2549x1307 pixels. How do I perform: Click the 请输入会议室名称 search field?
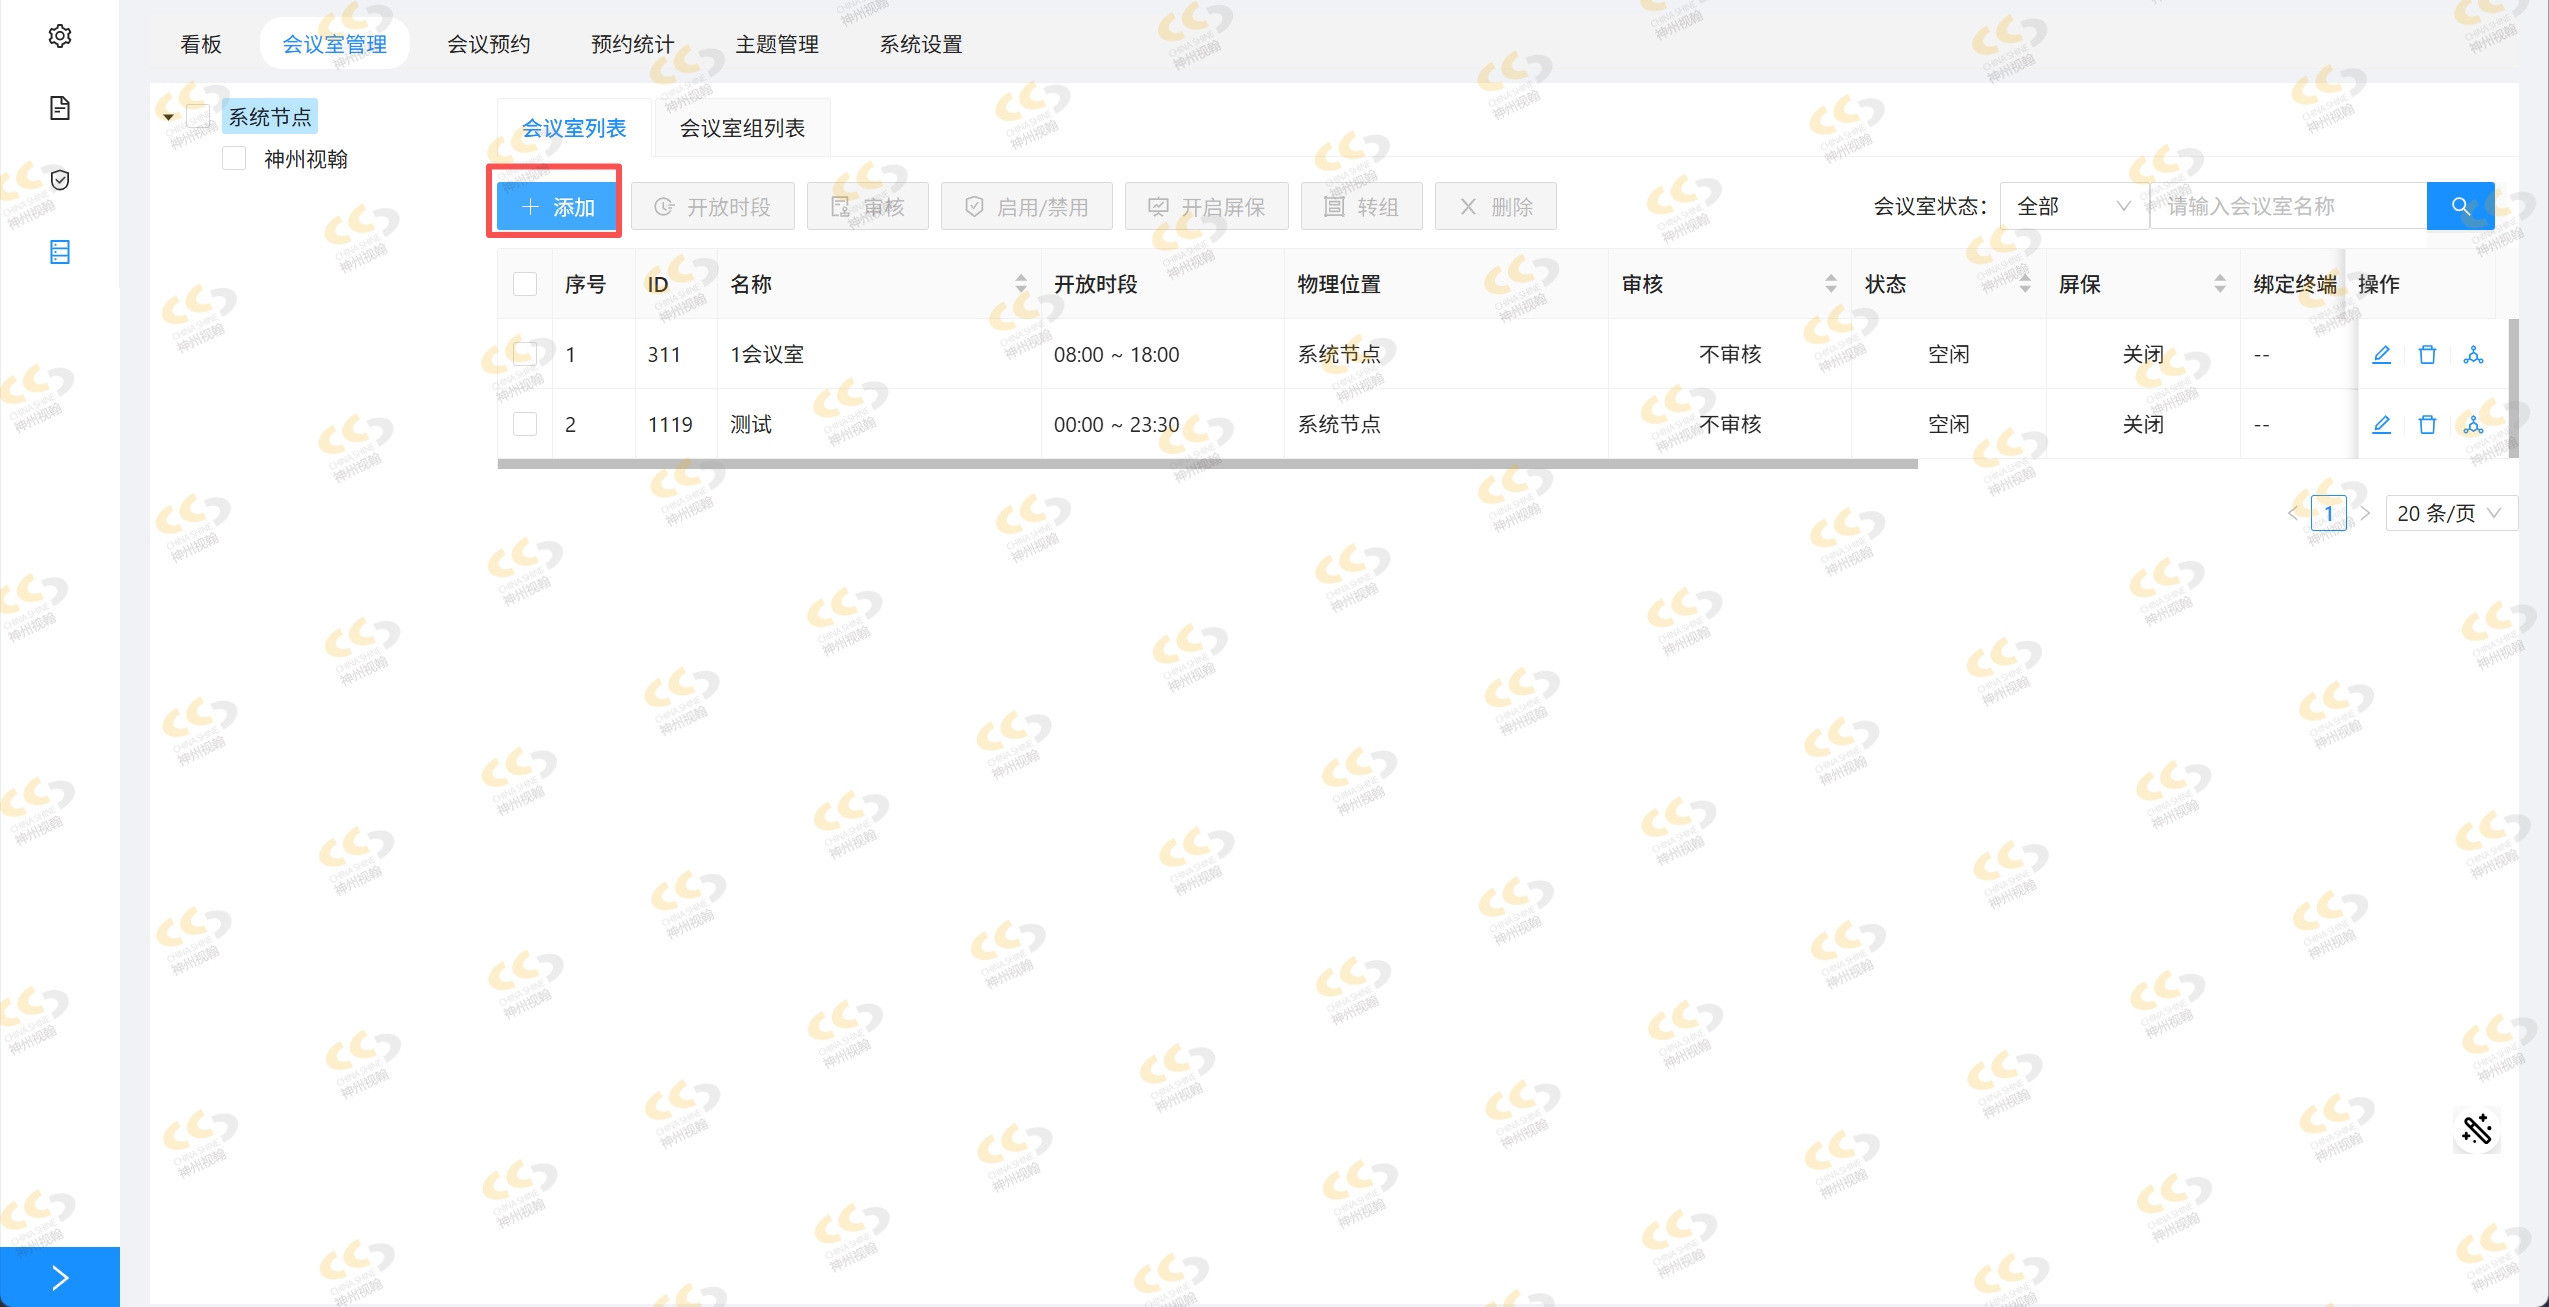tap(2288, 206)
